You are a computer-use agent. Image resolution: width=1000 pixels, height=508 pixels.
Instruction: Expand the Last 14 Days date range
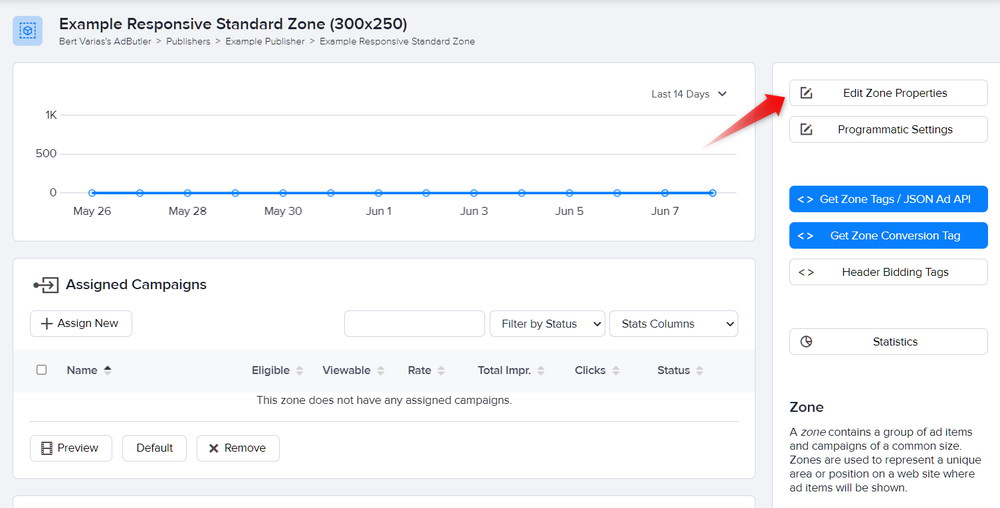(x=689, y=94)
